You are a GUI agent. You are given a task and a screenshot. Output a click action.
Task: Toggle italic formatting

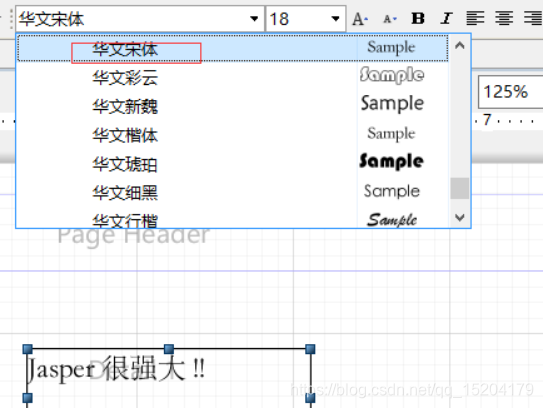[x=446, y=18]
